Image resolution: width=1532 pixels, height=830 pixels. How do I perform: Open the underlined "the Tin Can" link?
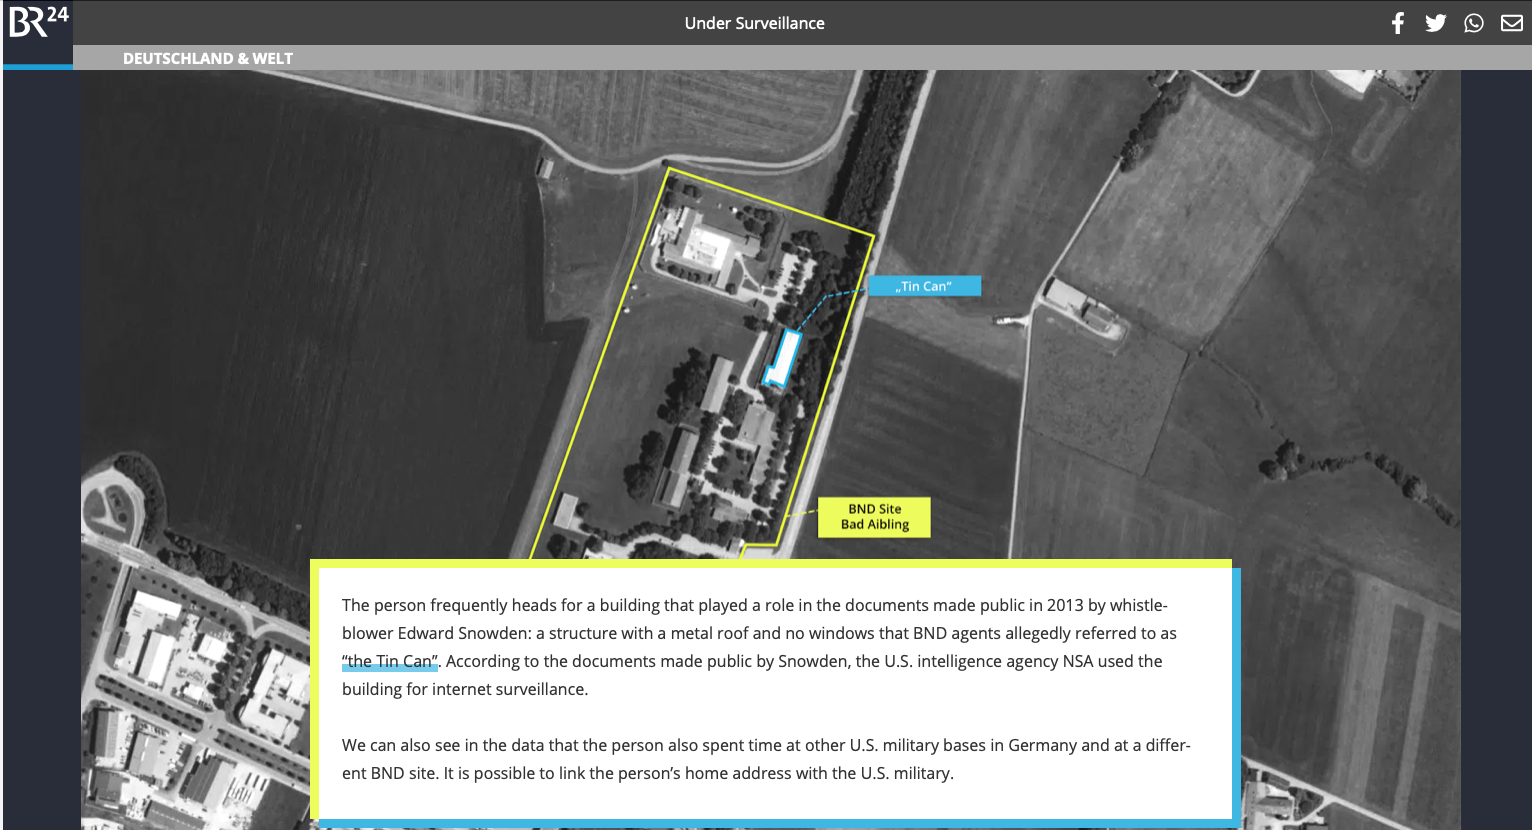click(390, 661)
